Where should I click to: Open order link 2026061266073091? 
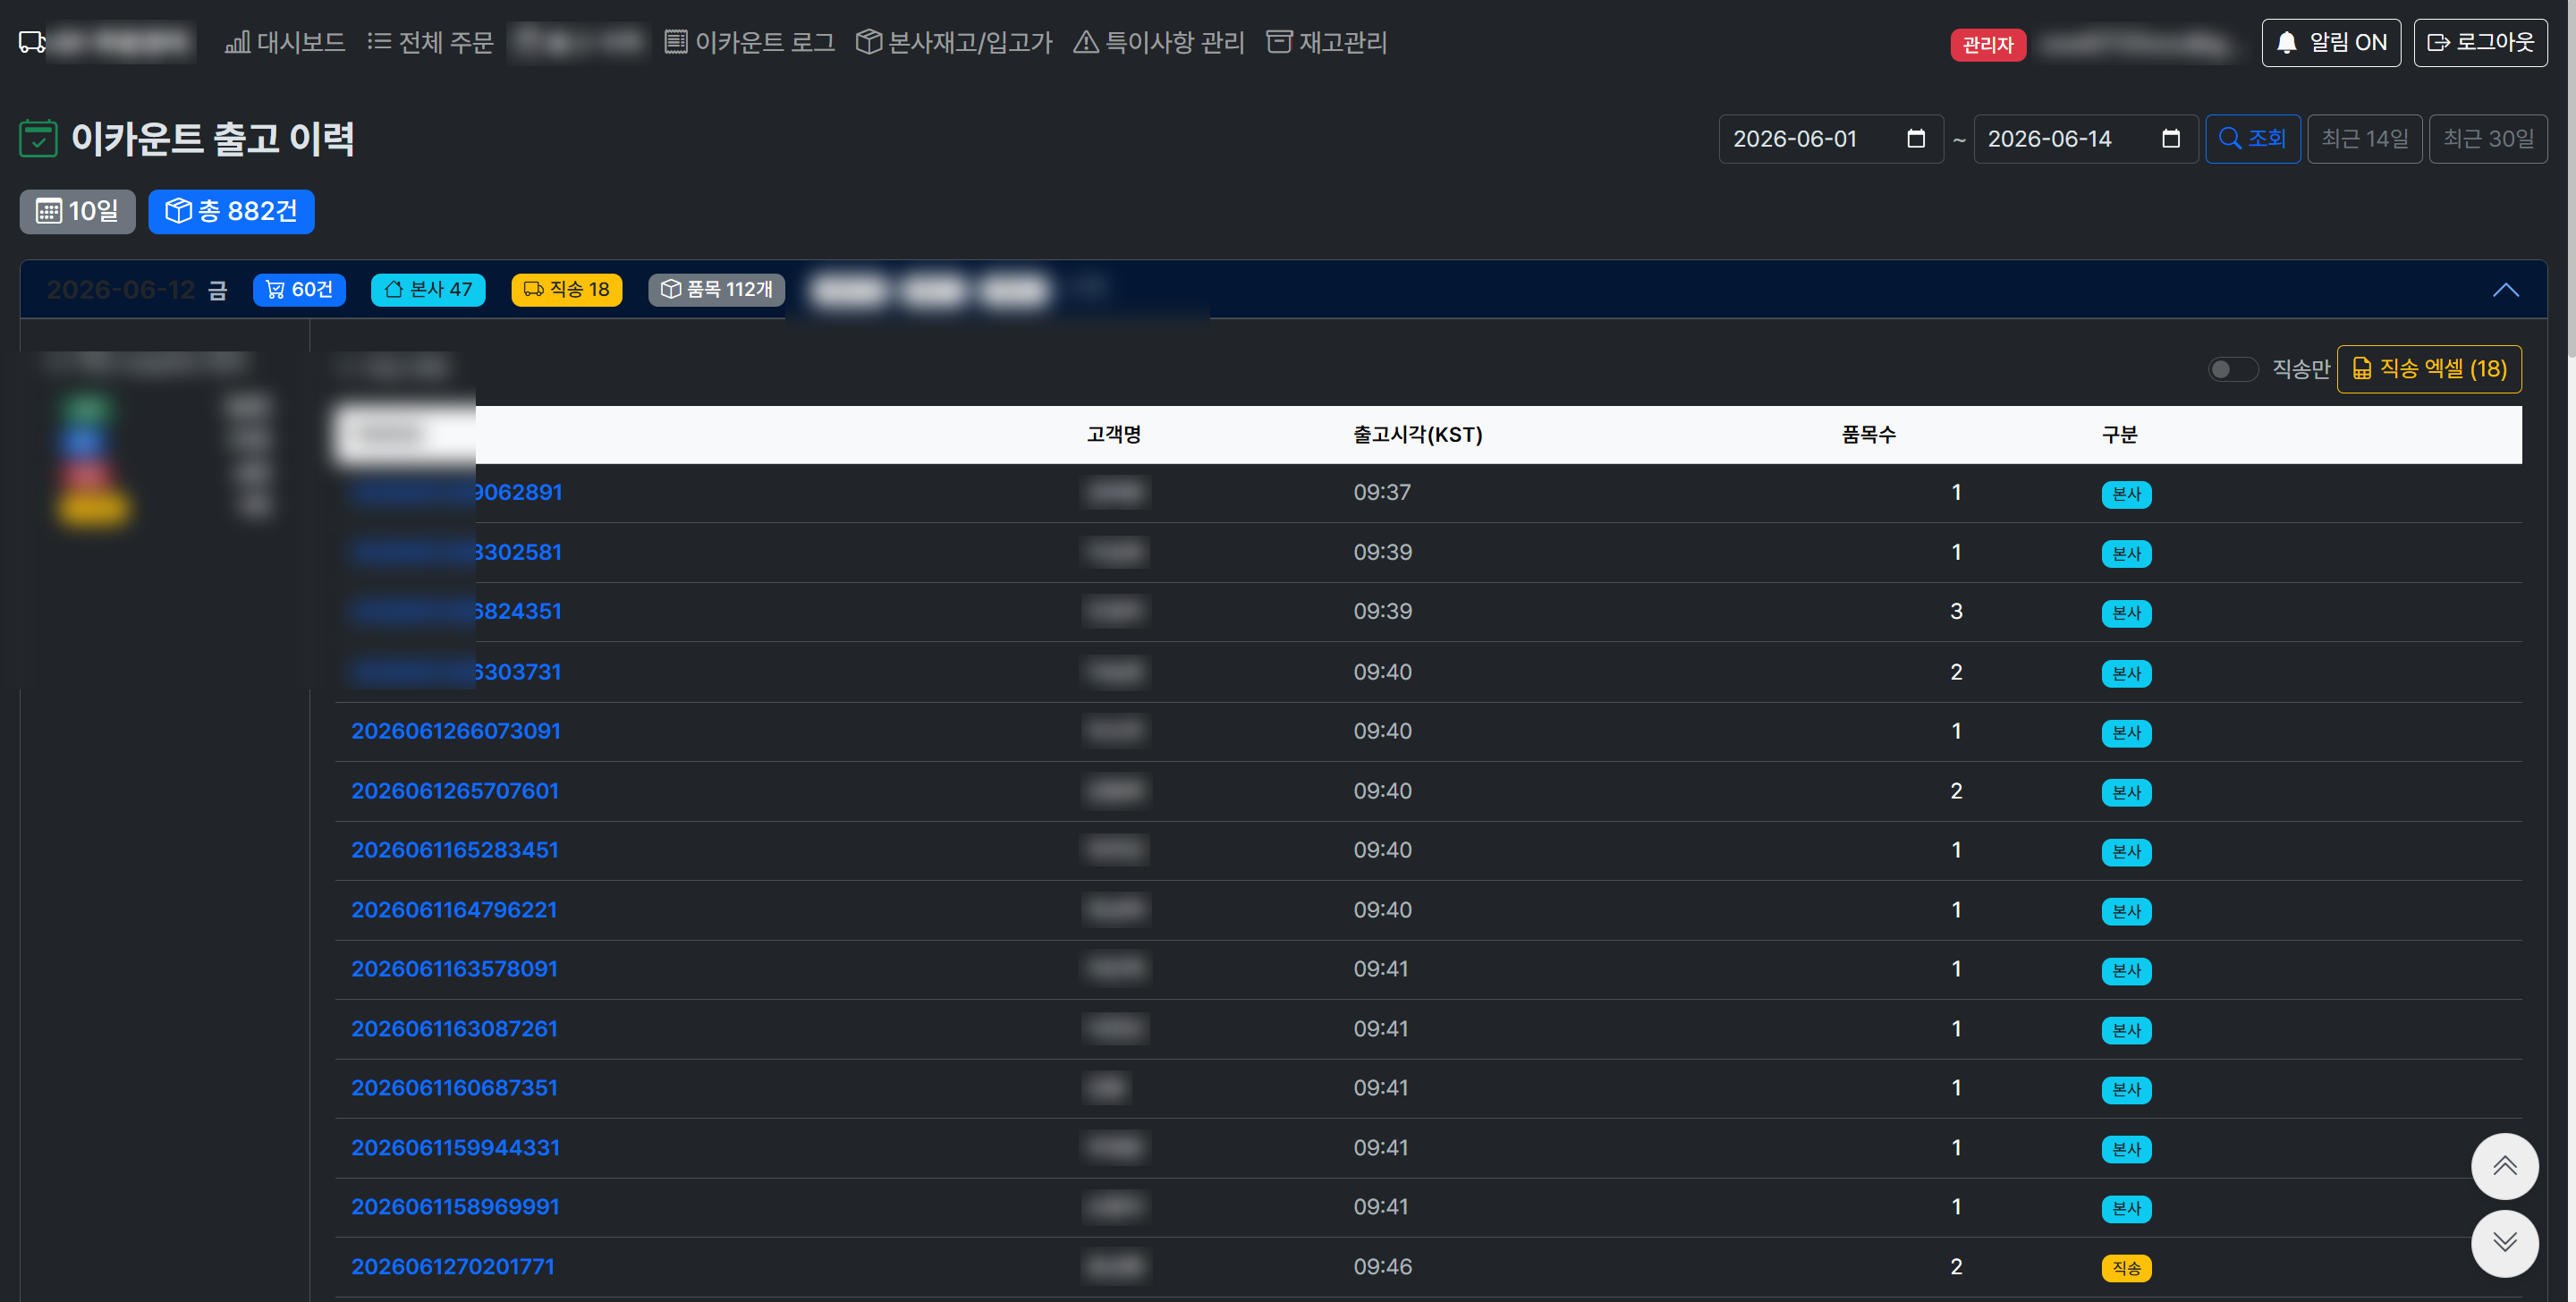point(455,731)
